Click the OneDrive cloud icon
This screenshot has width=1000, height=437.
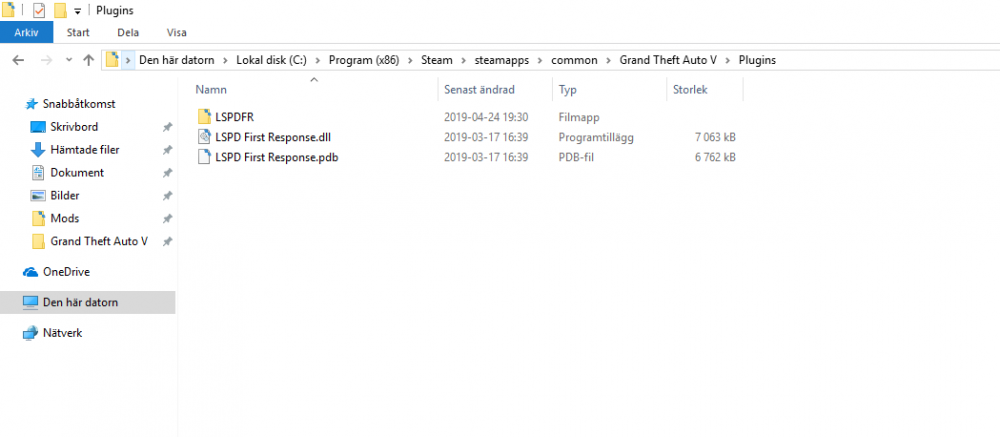click(x=31, y=272)
